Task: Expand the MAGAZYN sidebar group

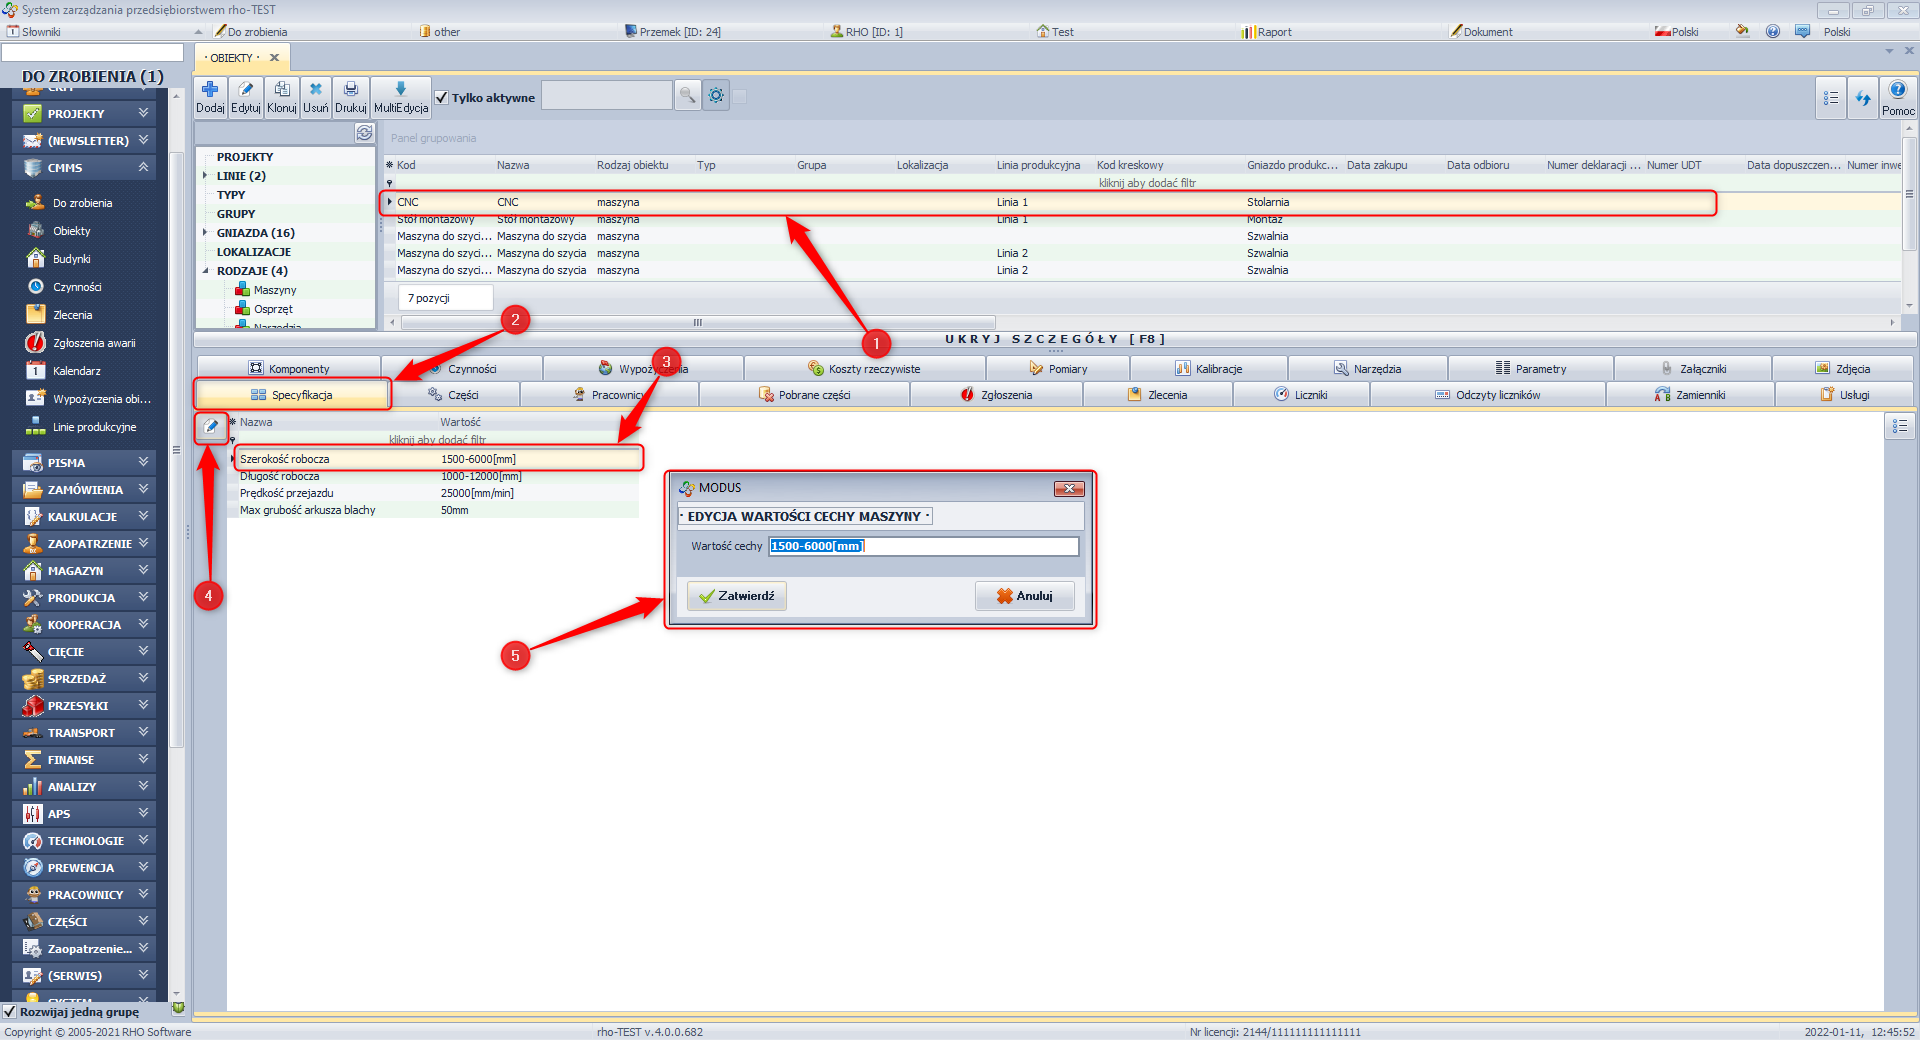Action: (x=143, y=570)
